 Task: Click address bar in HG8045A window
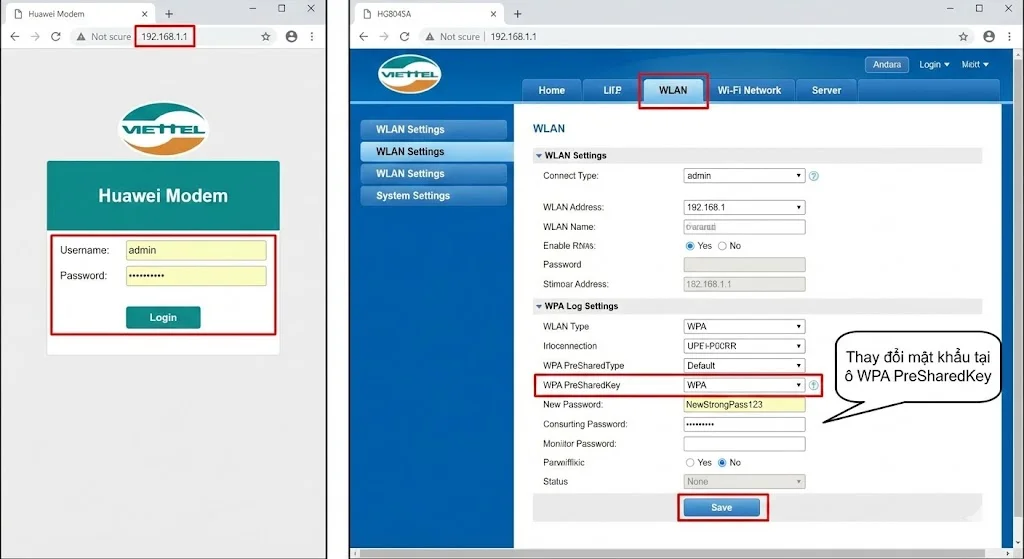pyautogui.click(x=696, y=37)
